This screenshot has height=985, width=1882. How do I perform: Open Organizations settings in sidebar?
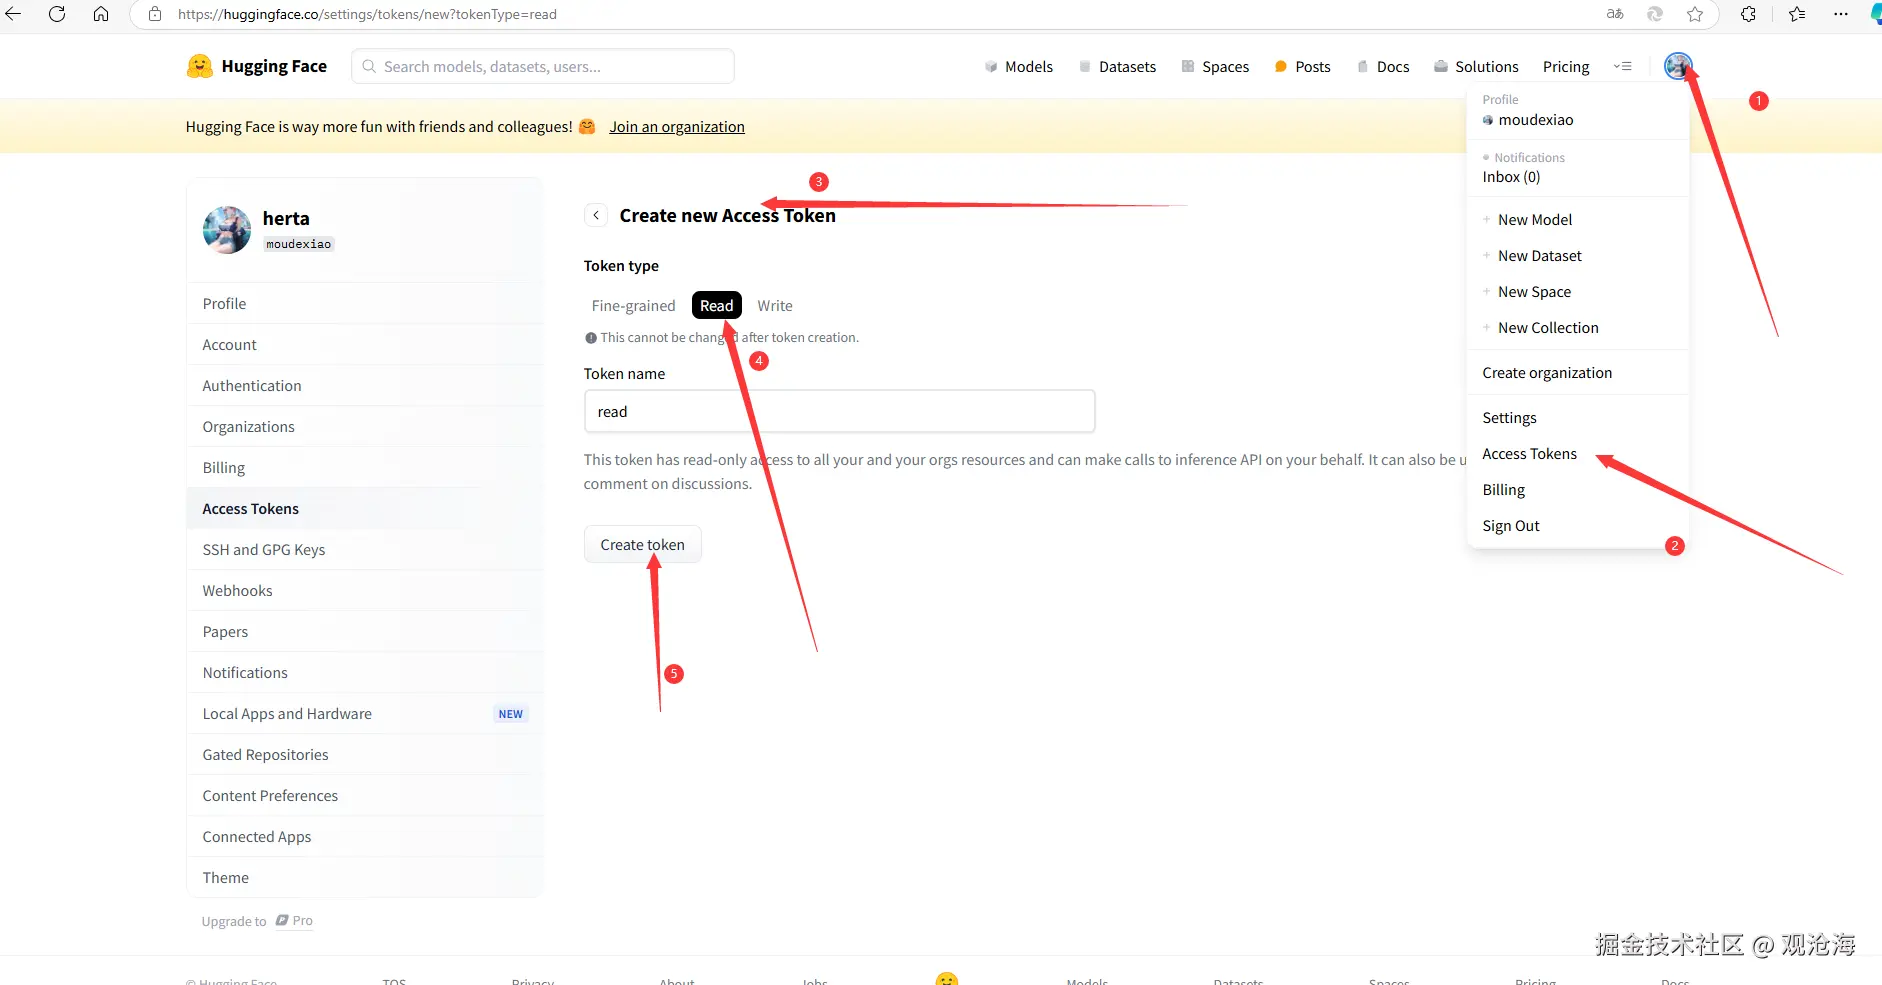pos(365,427)
